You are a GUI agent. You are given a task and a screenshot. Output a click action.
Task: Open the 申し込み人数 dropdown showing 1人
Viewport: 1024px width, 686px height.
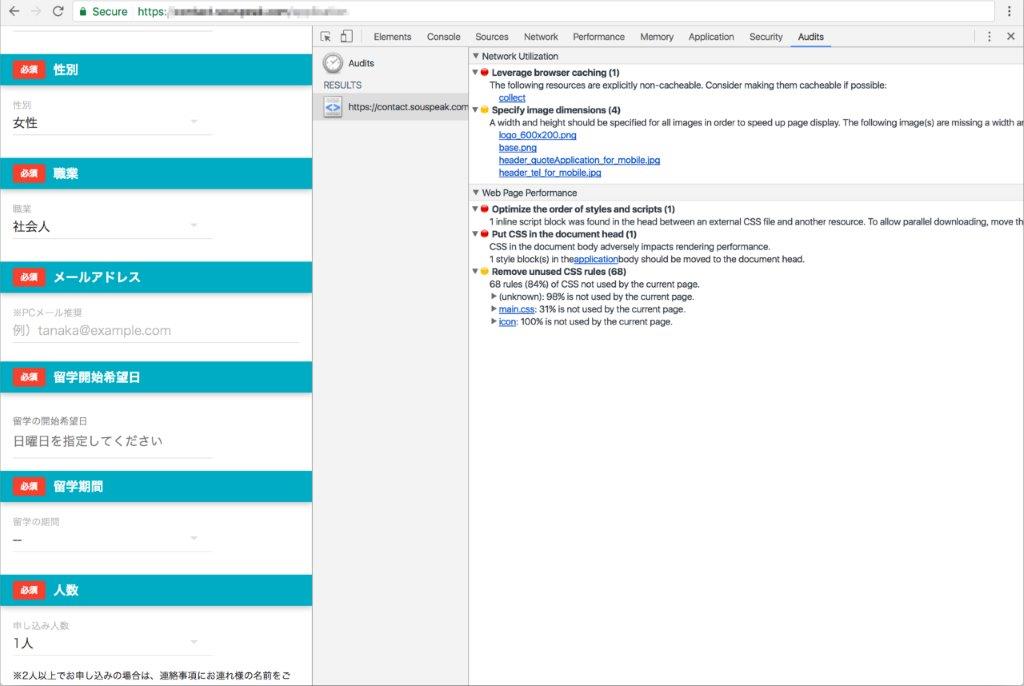pyautogui.click(x=112, y=643)
